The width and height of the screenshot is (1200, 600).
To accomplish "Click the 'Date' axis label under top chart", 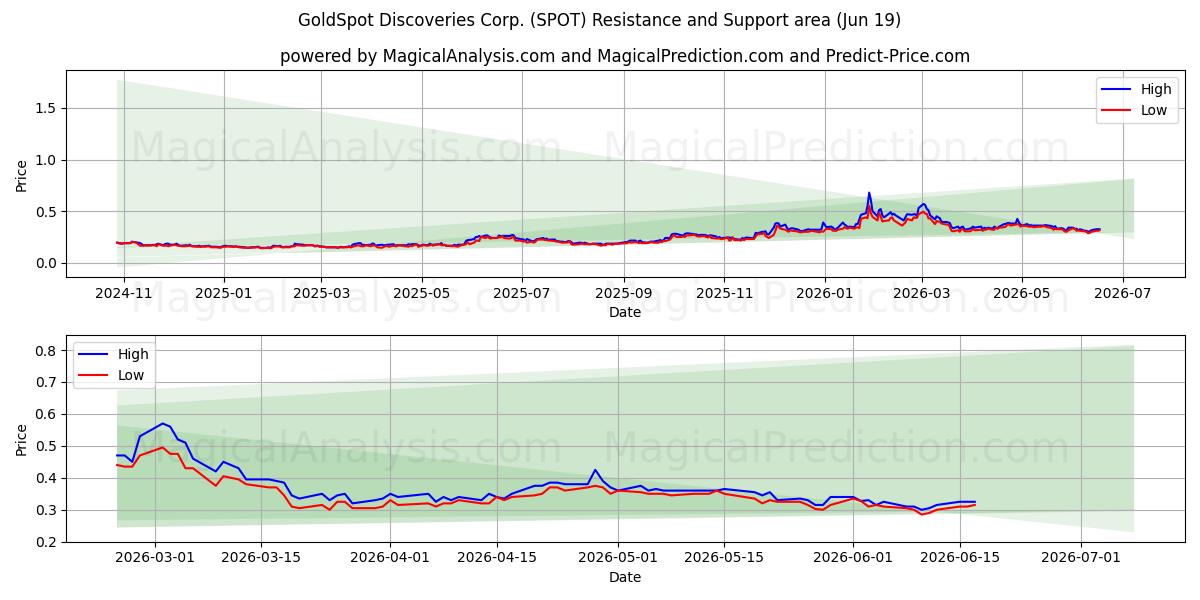I will tap(624, 313).
